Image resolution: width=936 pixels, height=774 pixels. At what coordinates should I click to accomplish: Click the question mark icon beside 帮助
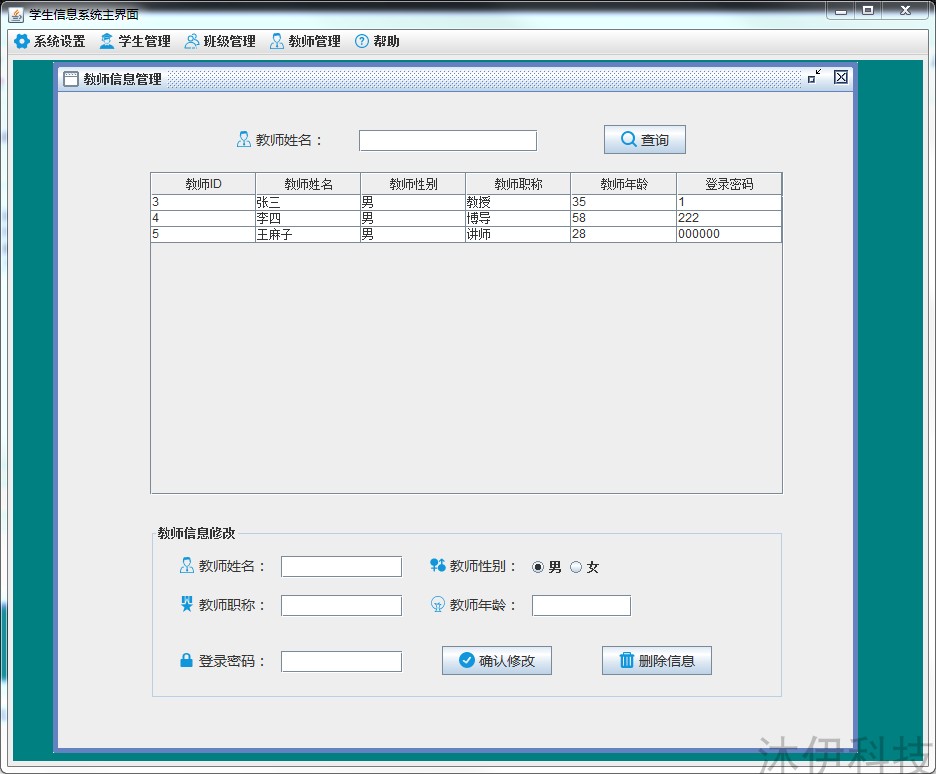click(362, 41)
